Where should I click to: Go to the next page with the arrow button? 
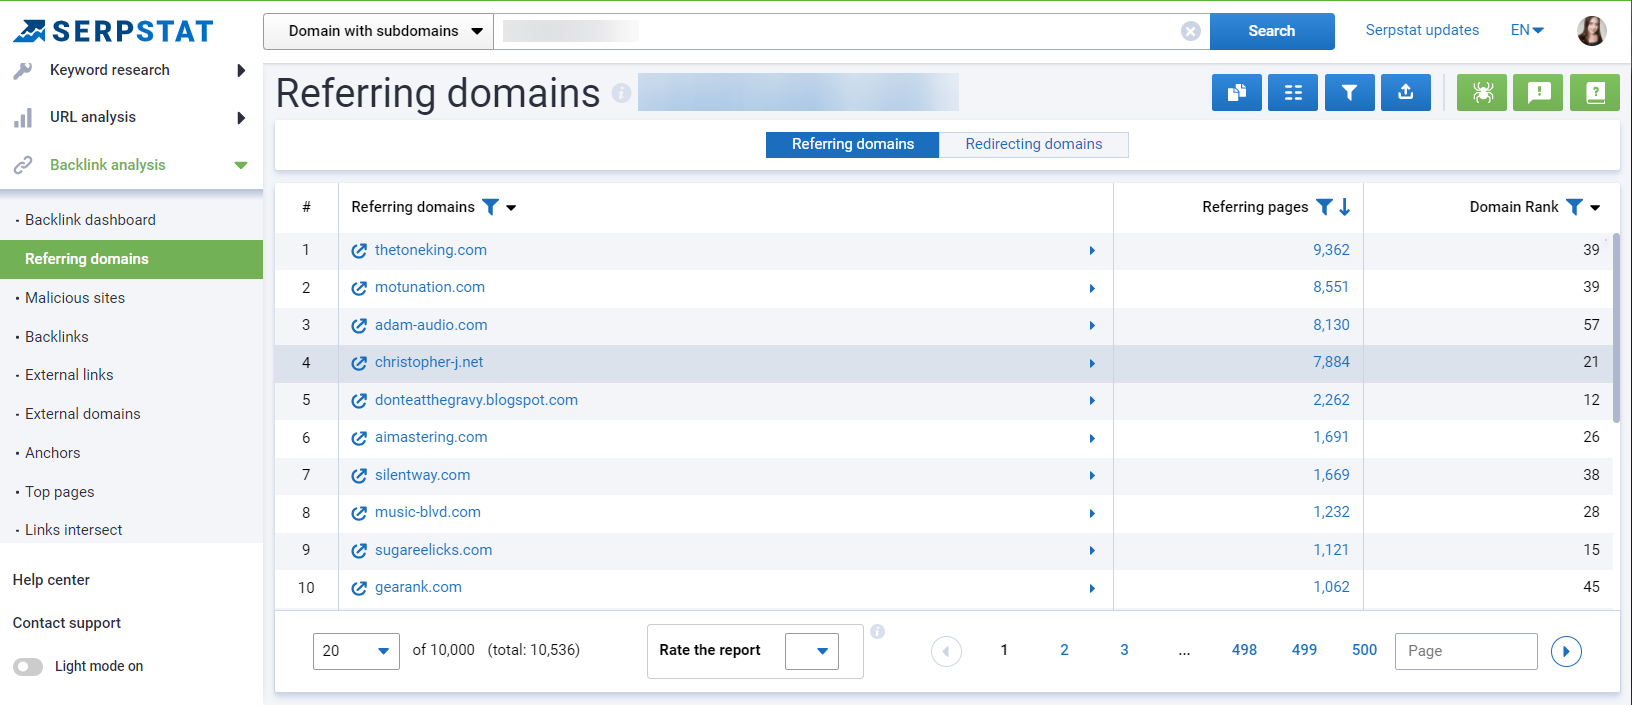click(x=1566, y=651)
